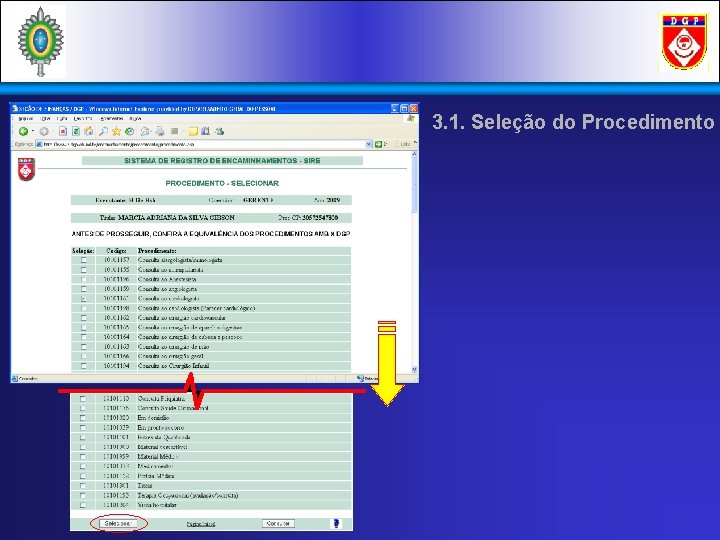
Task: Check the Material Médico checkbox
Action: (83, 456)
